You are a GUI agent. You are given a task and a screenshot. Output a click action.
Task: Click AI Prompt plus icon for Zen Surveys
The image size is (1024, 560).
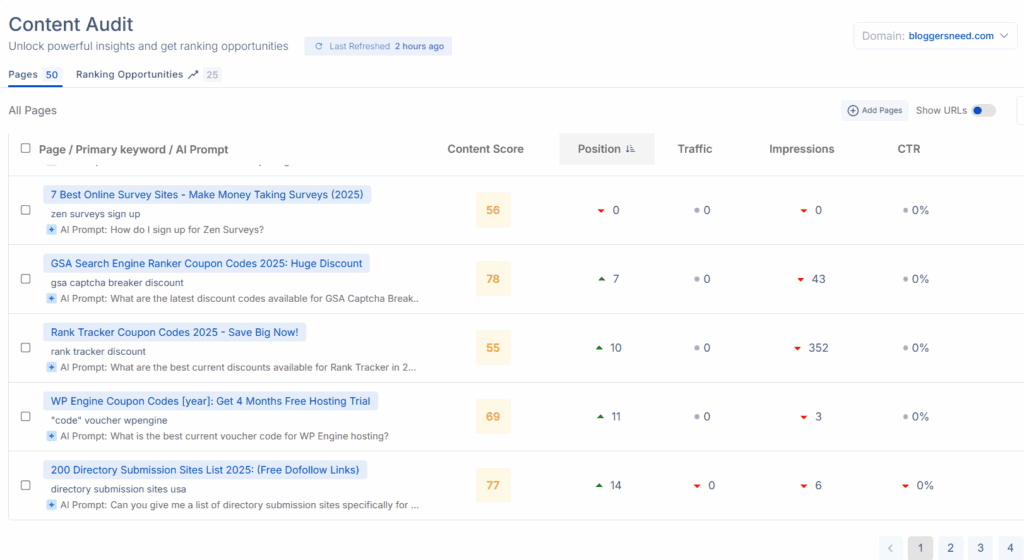pos(51,229)
